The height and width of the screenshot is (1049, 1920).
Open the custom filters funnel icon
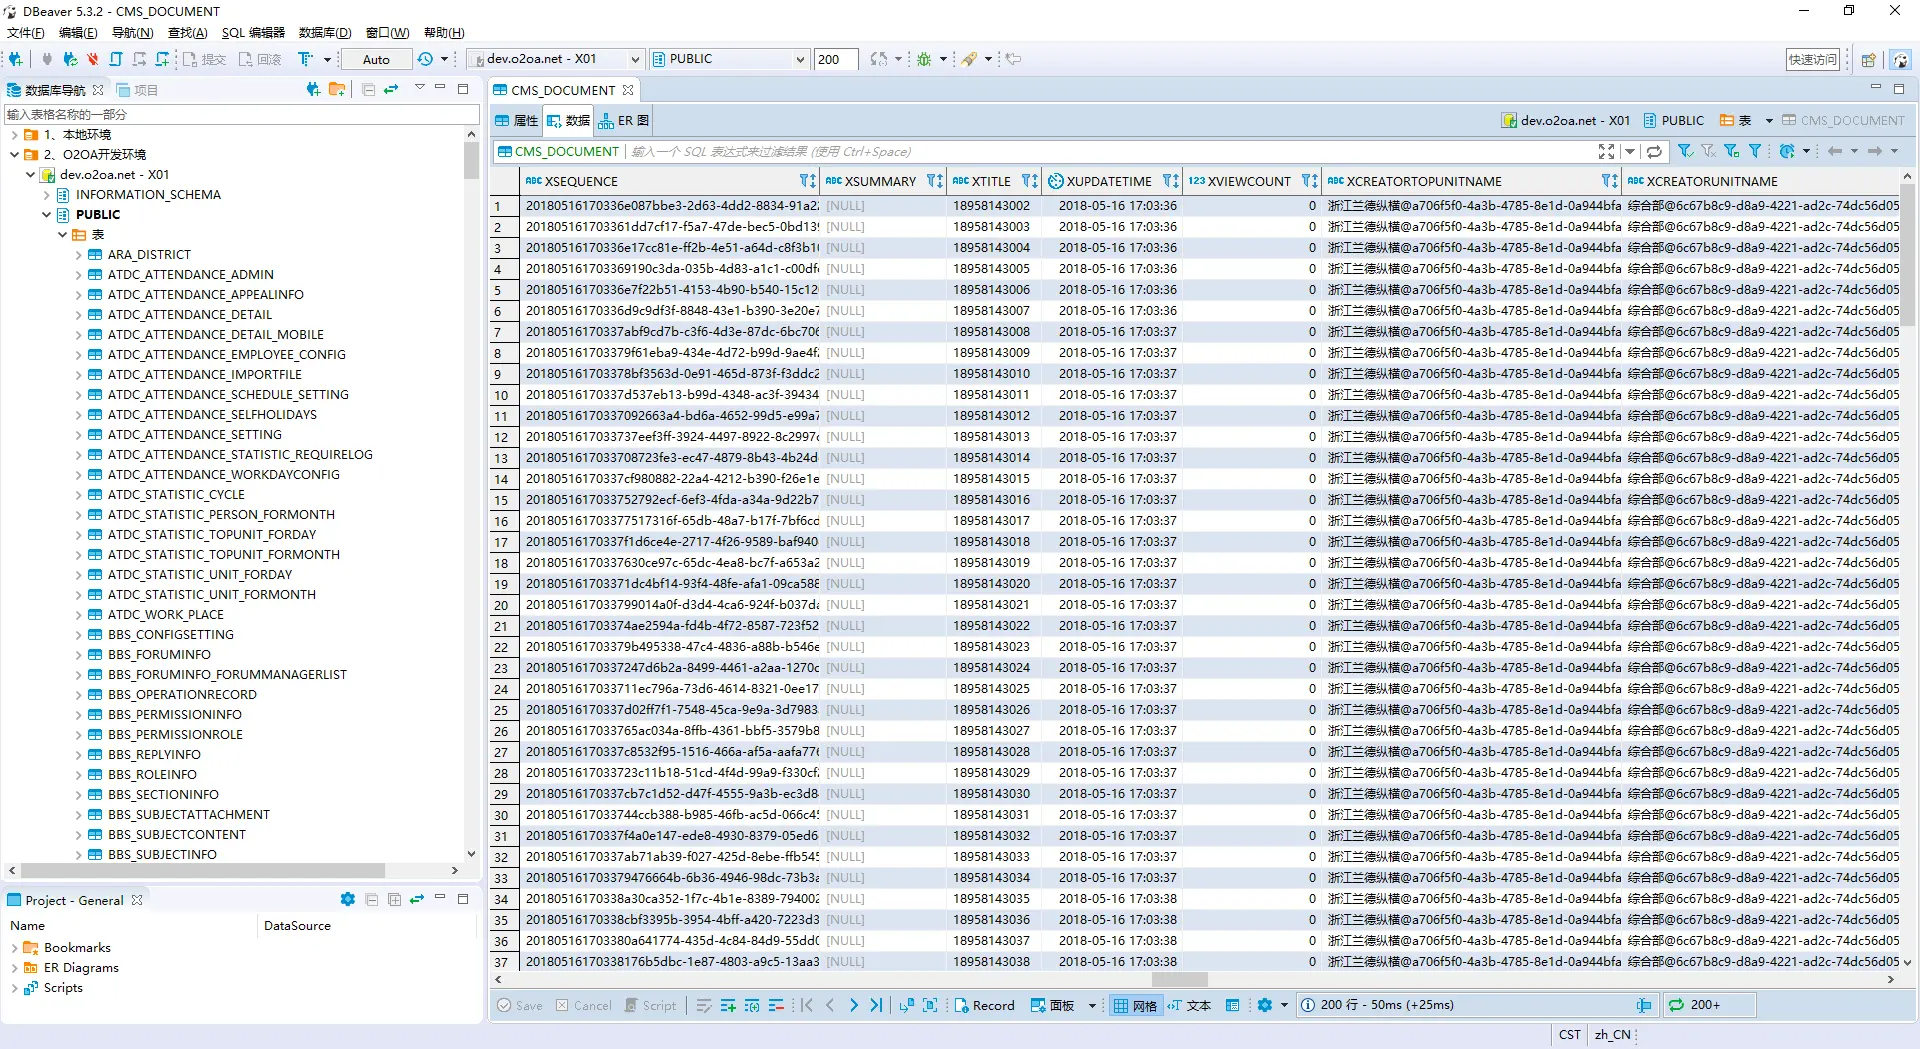point(1755,151)
